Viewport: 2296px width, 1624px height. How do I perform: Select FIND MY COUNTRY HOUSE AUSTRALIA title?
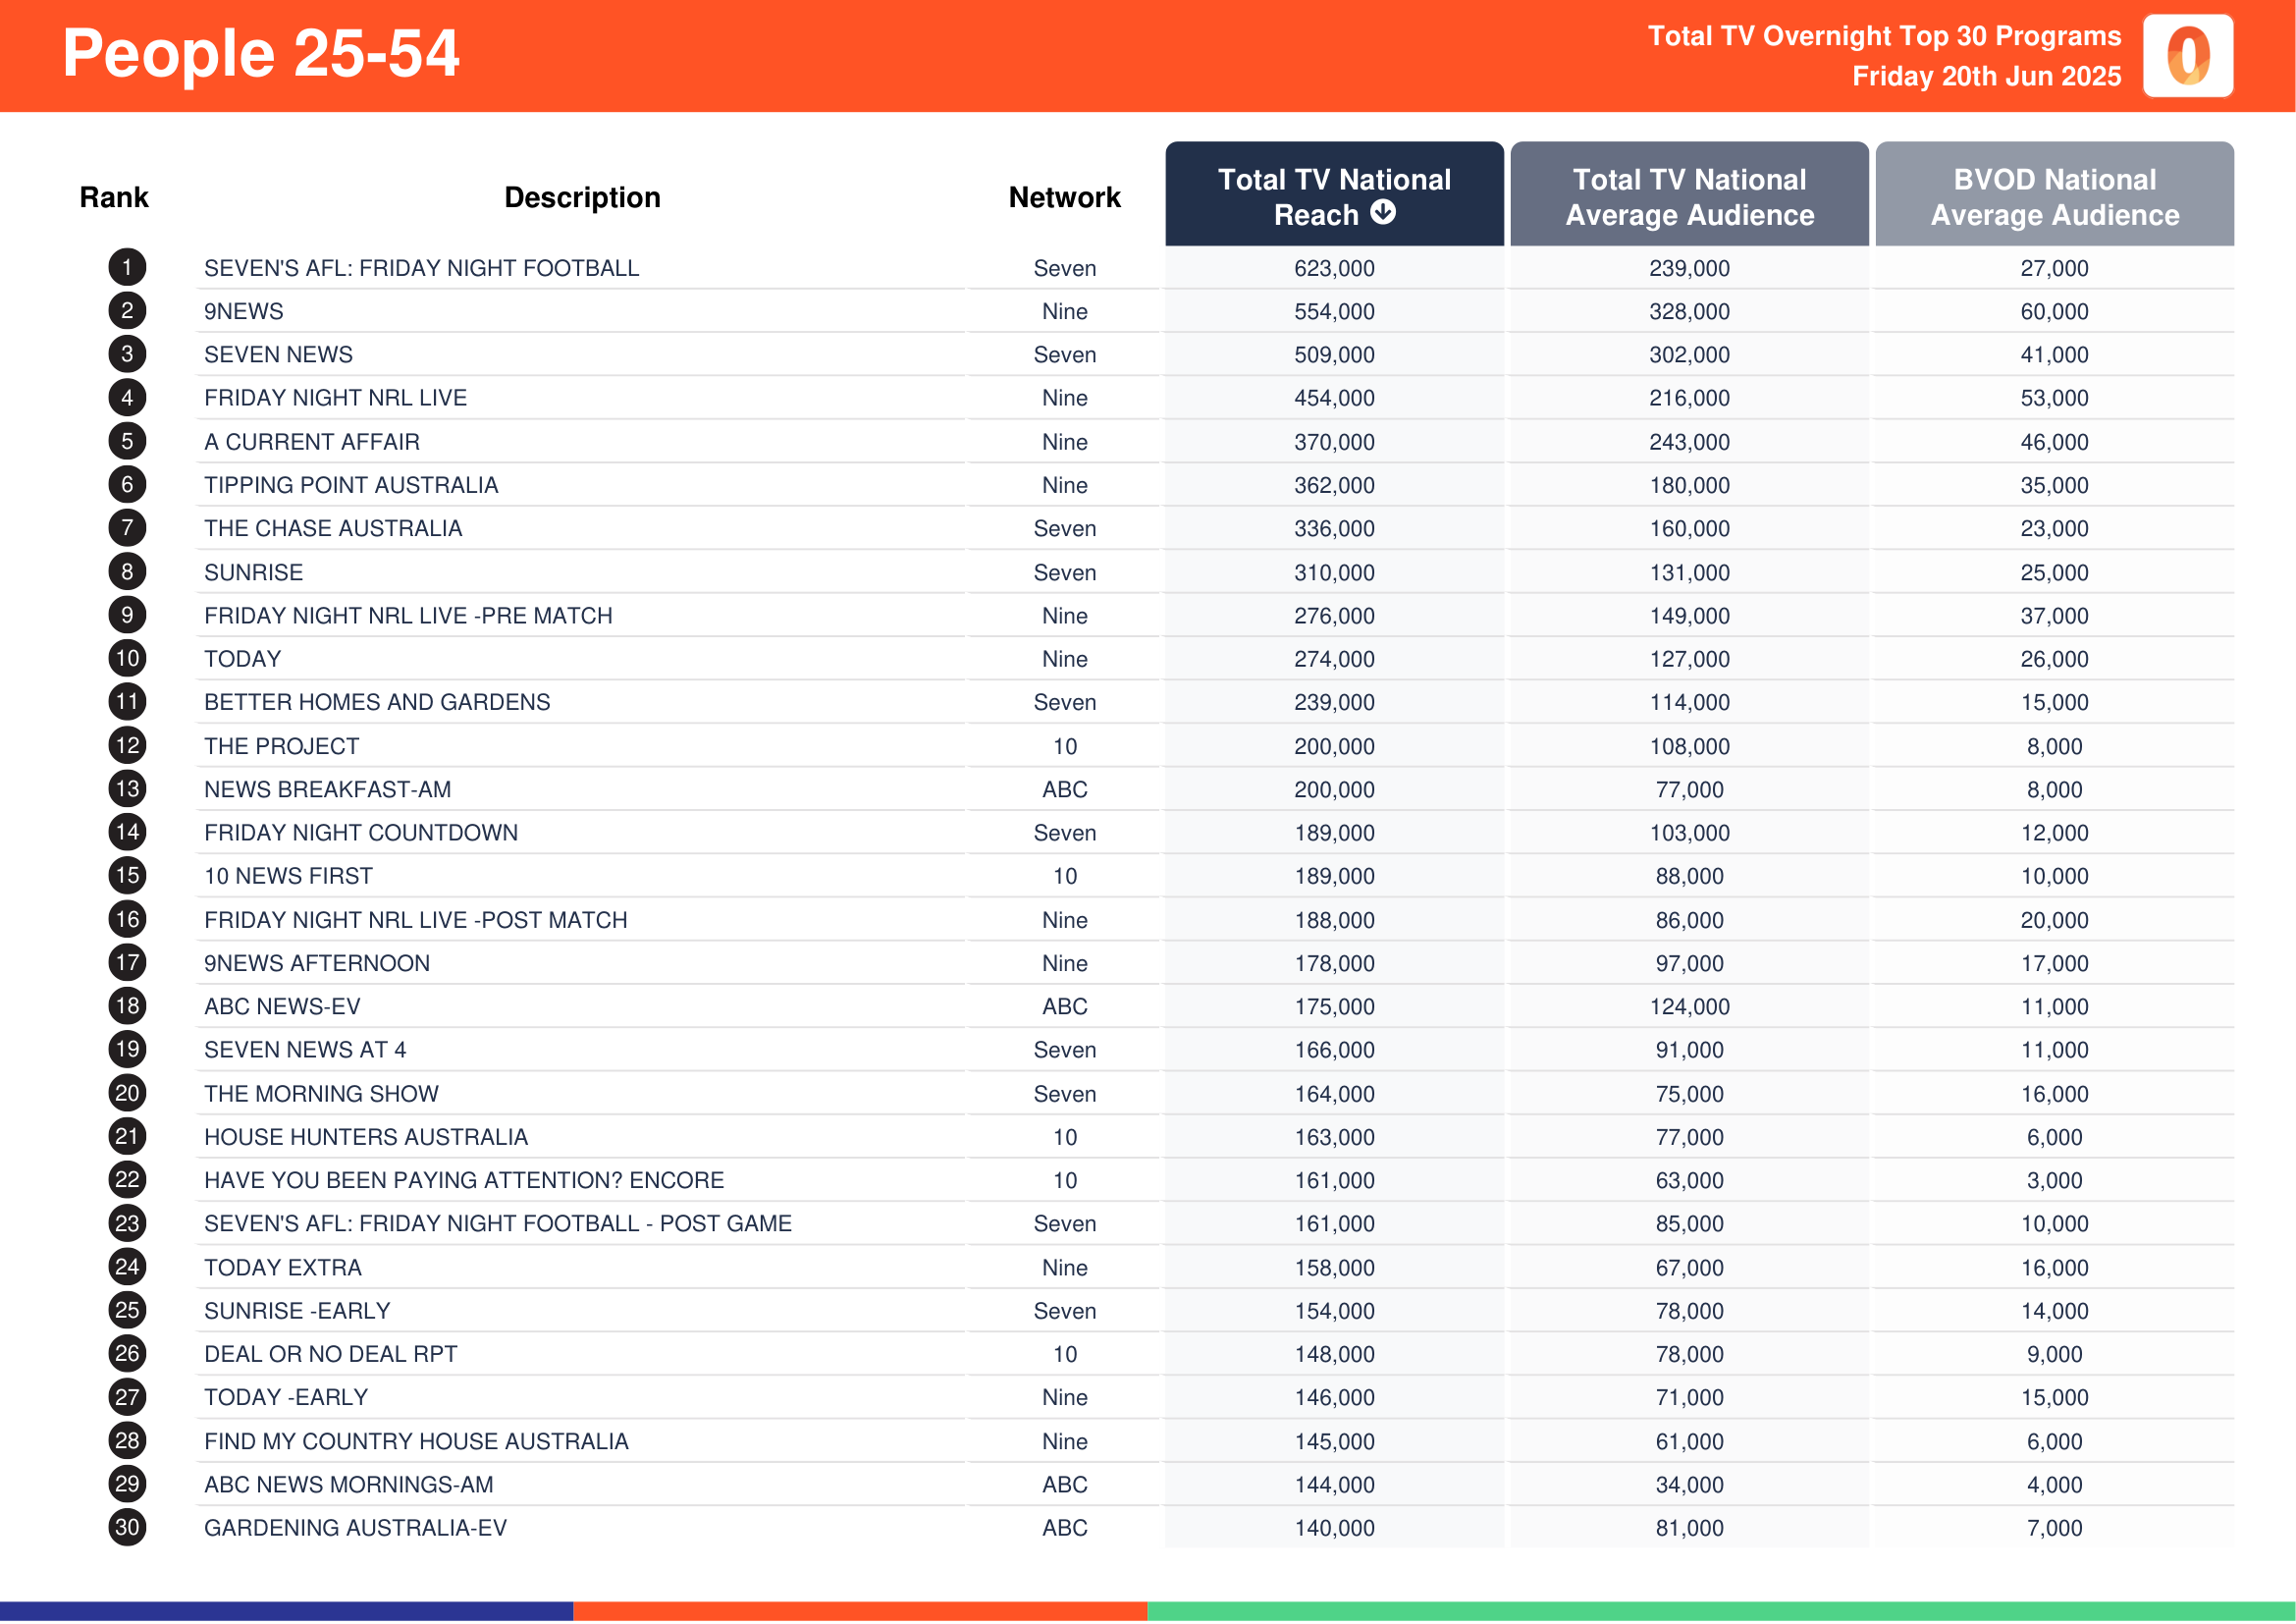point(416,1441)
